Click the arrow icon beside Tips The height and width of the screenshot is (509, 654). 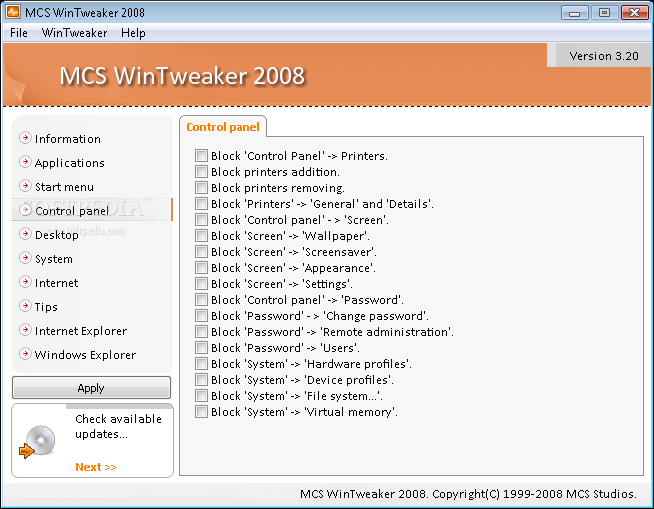[25, 306]
